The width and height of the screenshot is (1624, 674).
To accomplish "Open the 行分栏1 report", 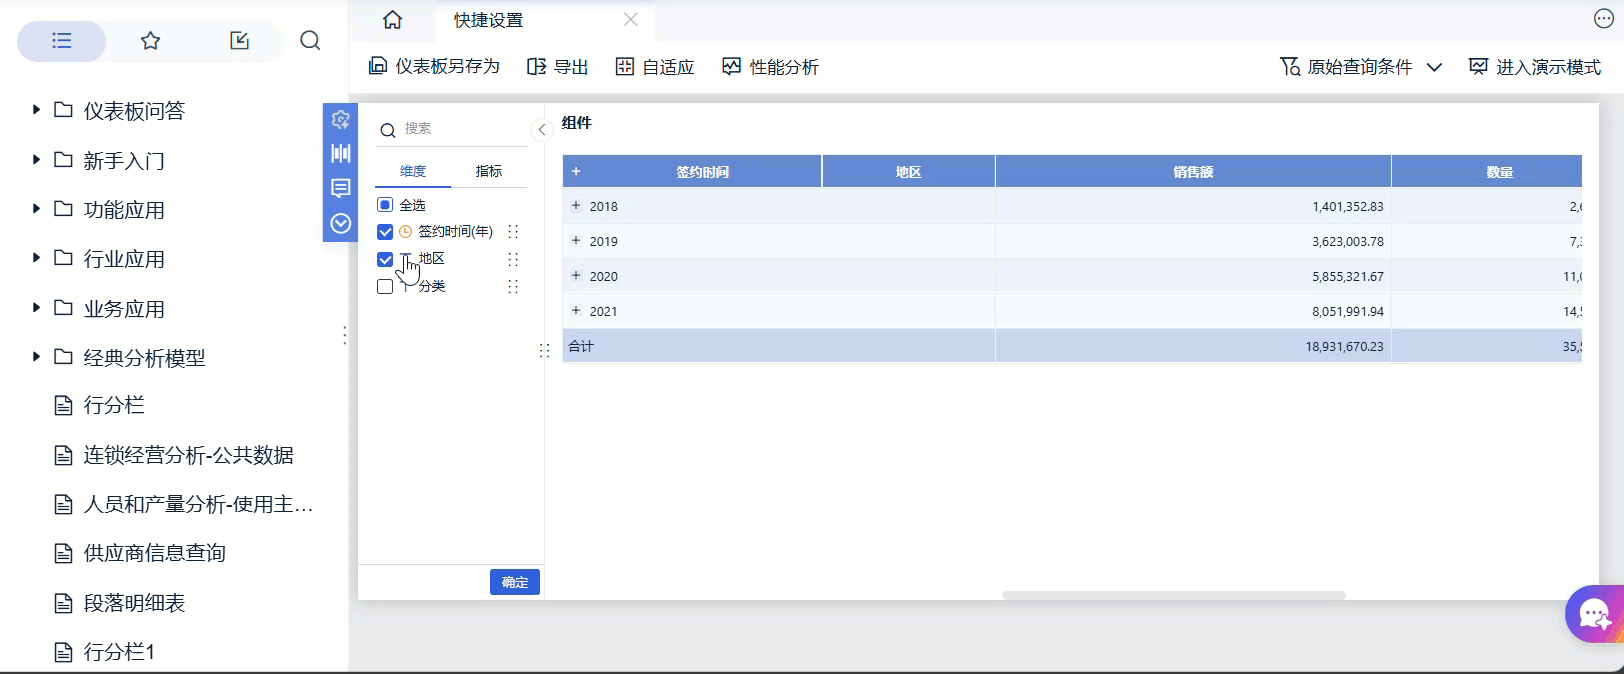I will click(x=104, y=652).
